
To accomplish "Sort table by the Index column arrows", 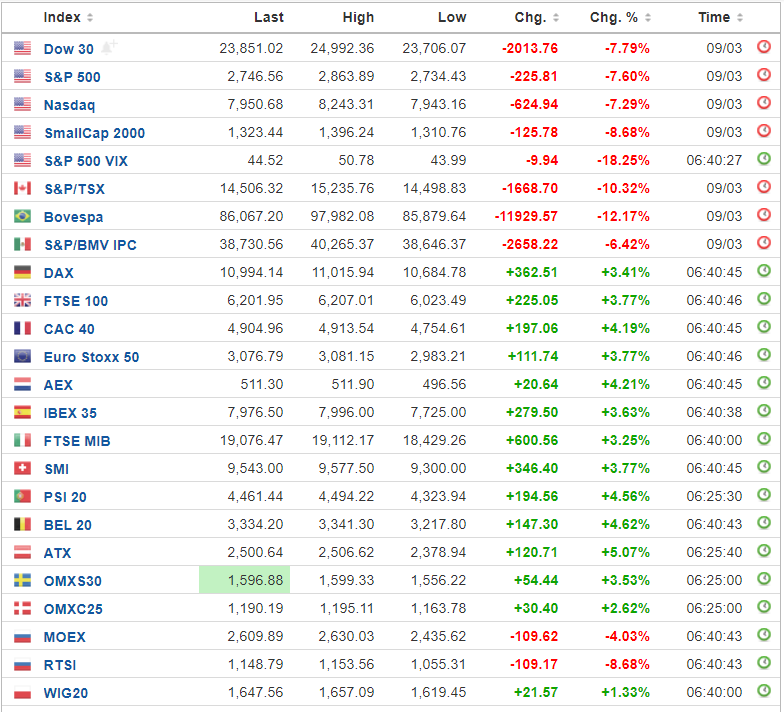I will [x=90, y=18].
